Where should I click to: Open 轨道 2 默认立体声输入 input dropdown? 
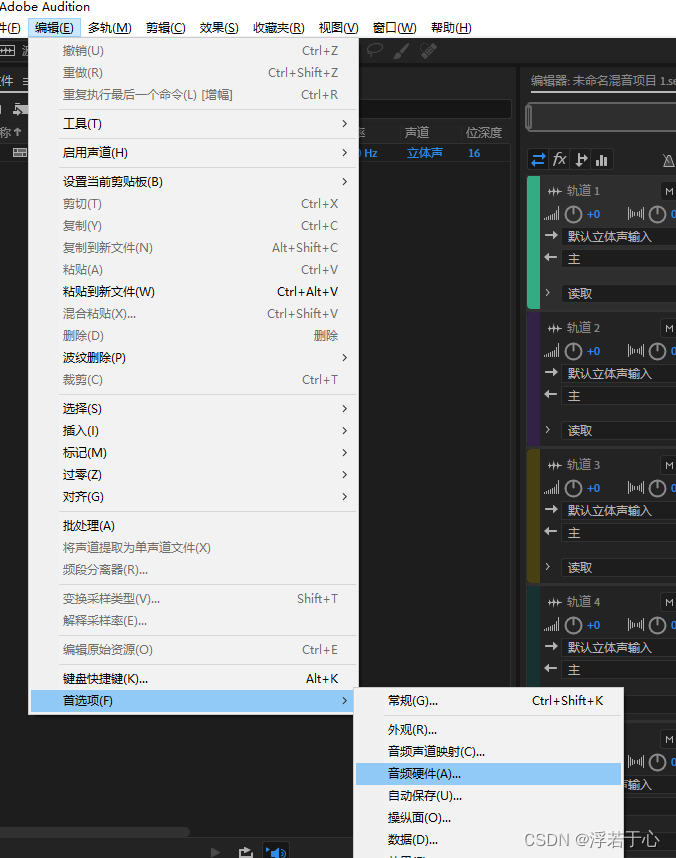point(619,374)
